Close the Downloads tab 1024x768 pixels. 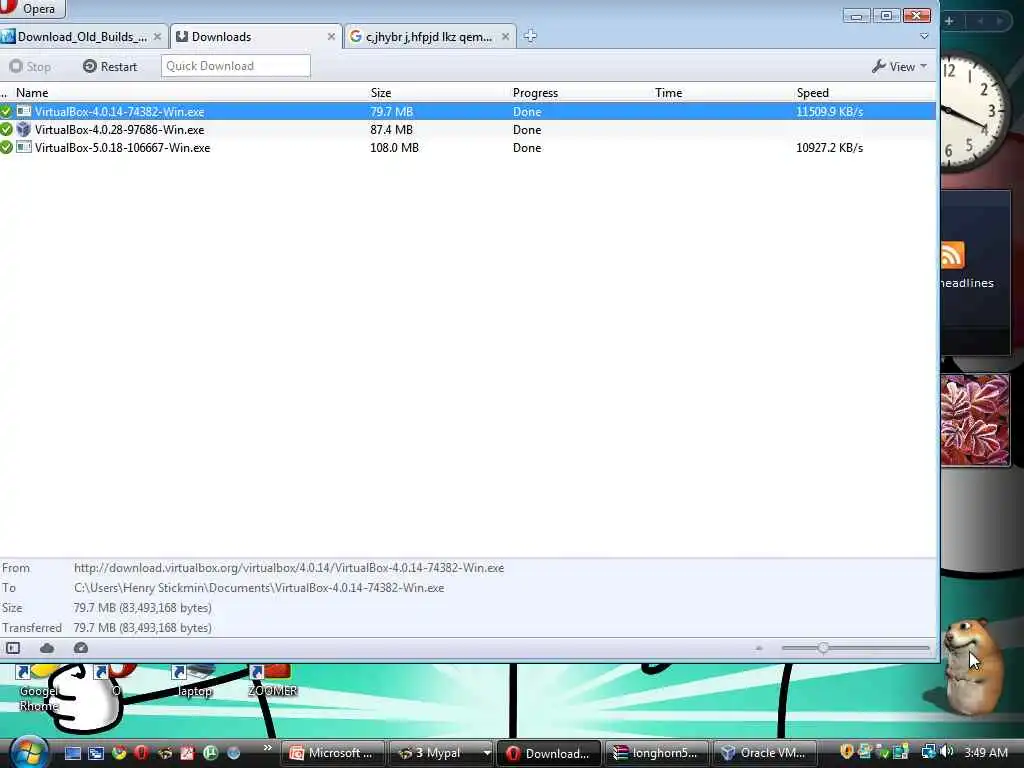[x=331, y=37]
